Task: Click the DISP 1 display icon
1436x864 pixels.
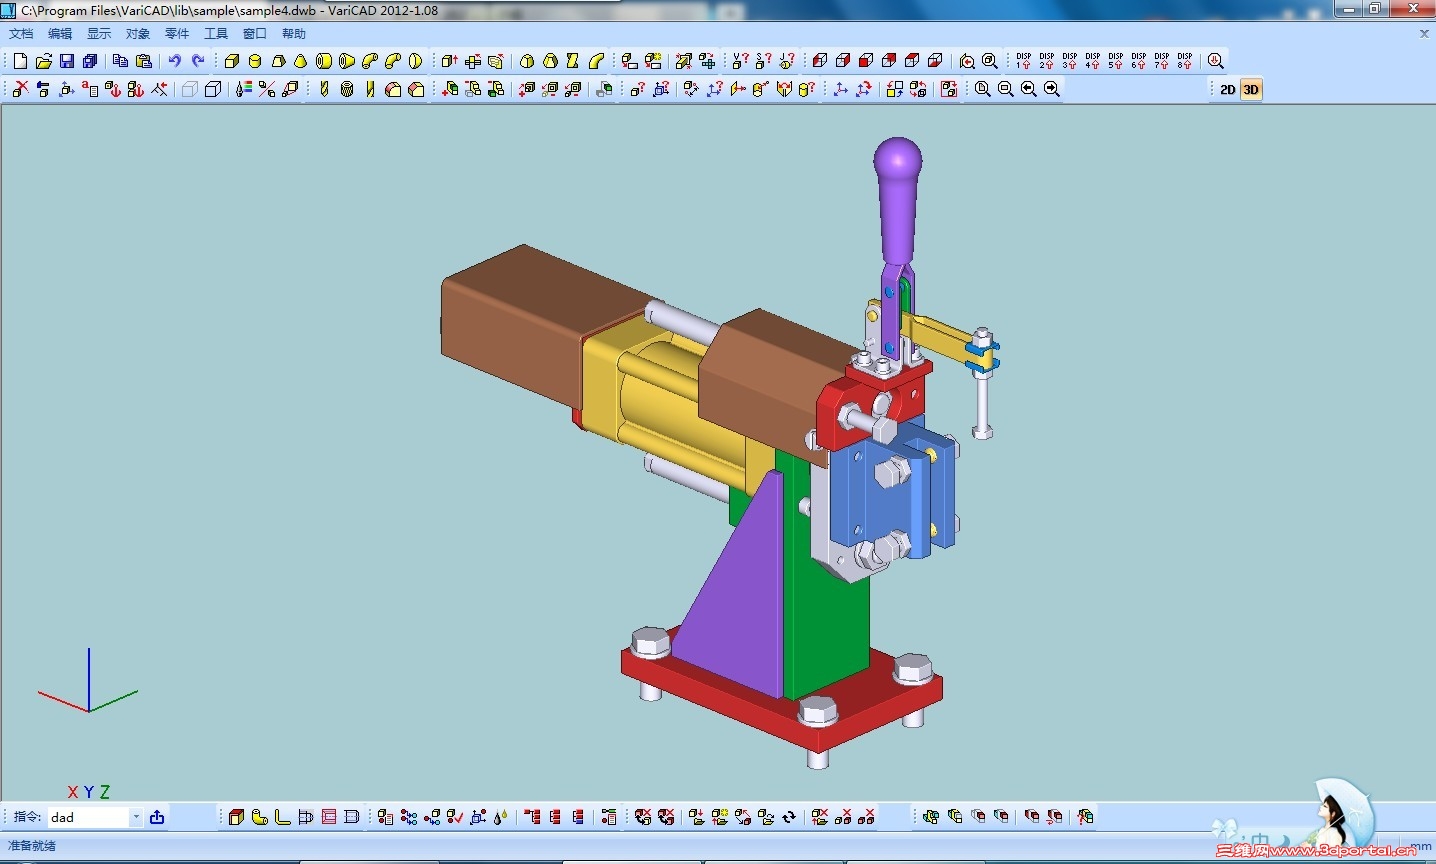Action: coord(1024,61)
